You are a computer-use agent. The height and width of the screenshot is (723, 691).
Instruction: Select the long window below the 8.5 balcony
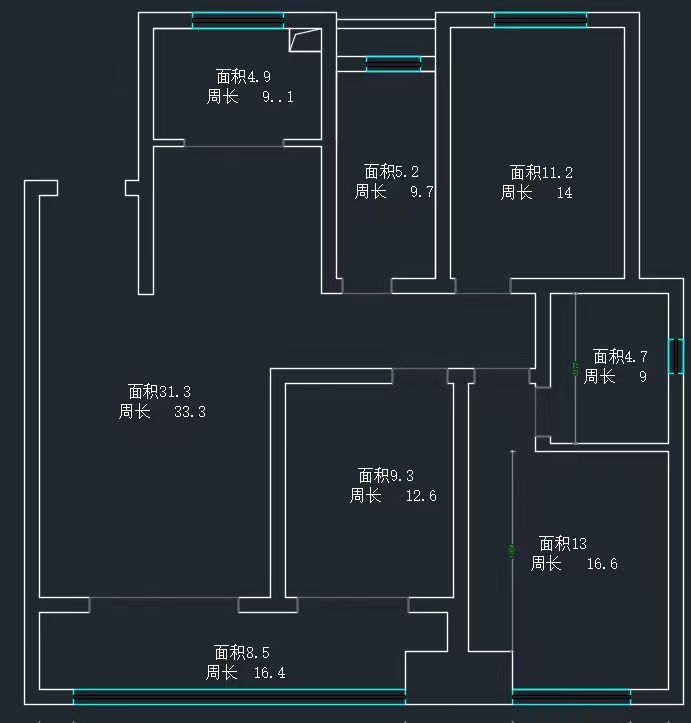[x=239, y=697]
